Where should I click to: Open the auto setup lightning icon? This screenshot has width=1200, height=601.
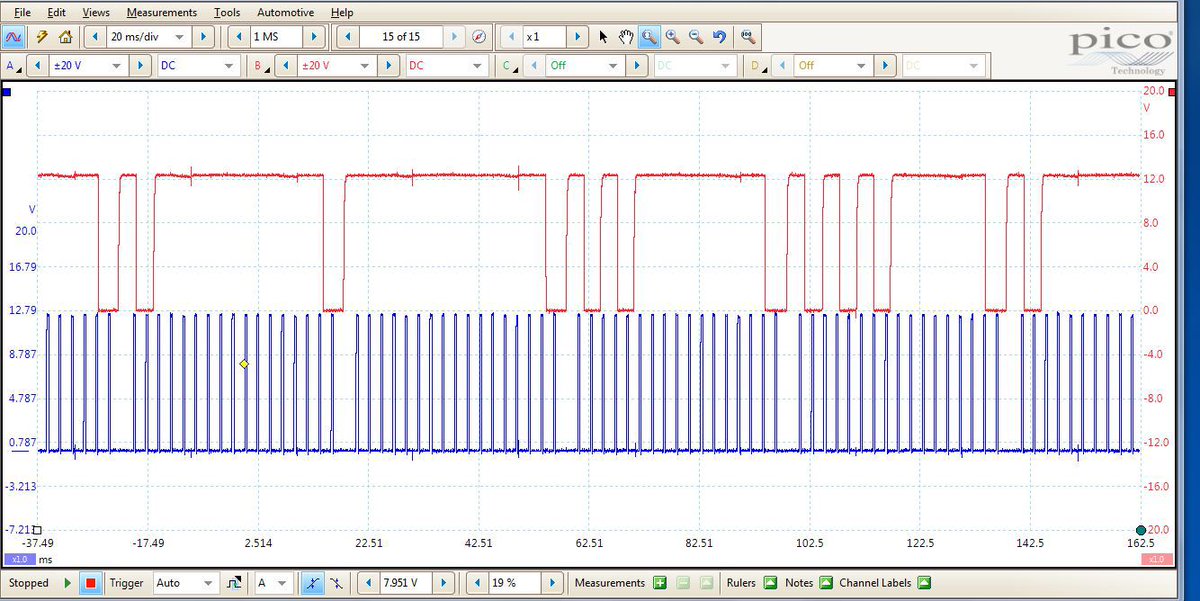(42, 37)
